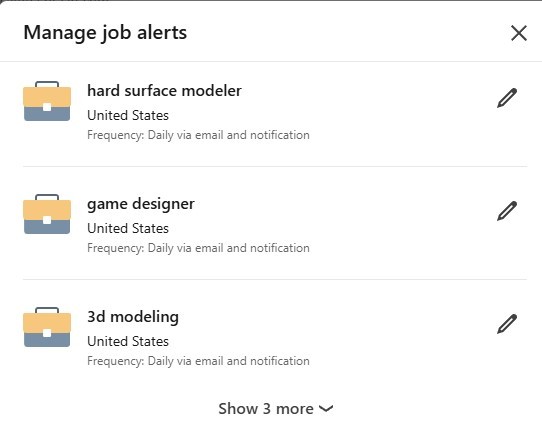Click the frequency text for game designer
This screenshot has height=435, width=542.
(198, 248)
